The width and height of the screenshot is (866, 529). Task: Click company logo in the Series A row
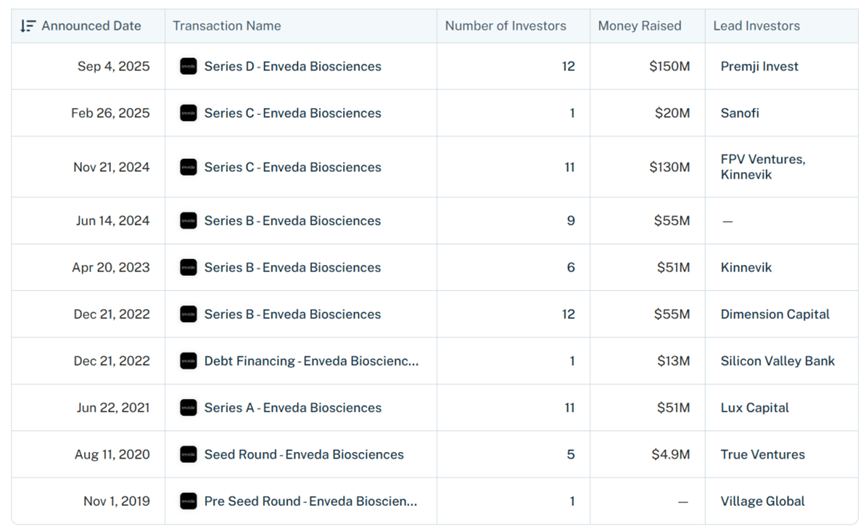tap(188, 408)
